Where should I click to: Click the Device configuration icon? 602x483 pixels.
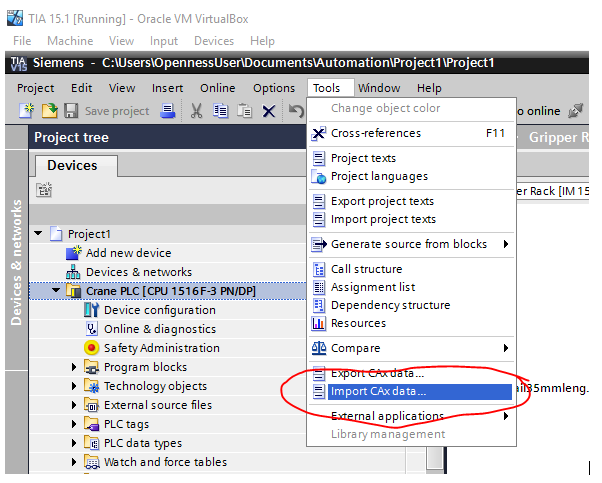91,309
